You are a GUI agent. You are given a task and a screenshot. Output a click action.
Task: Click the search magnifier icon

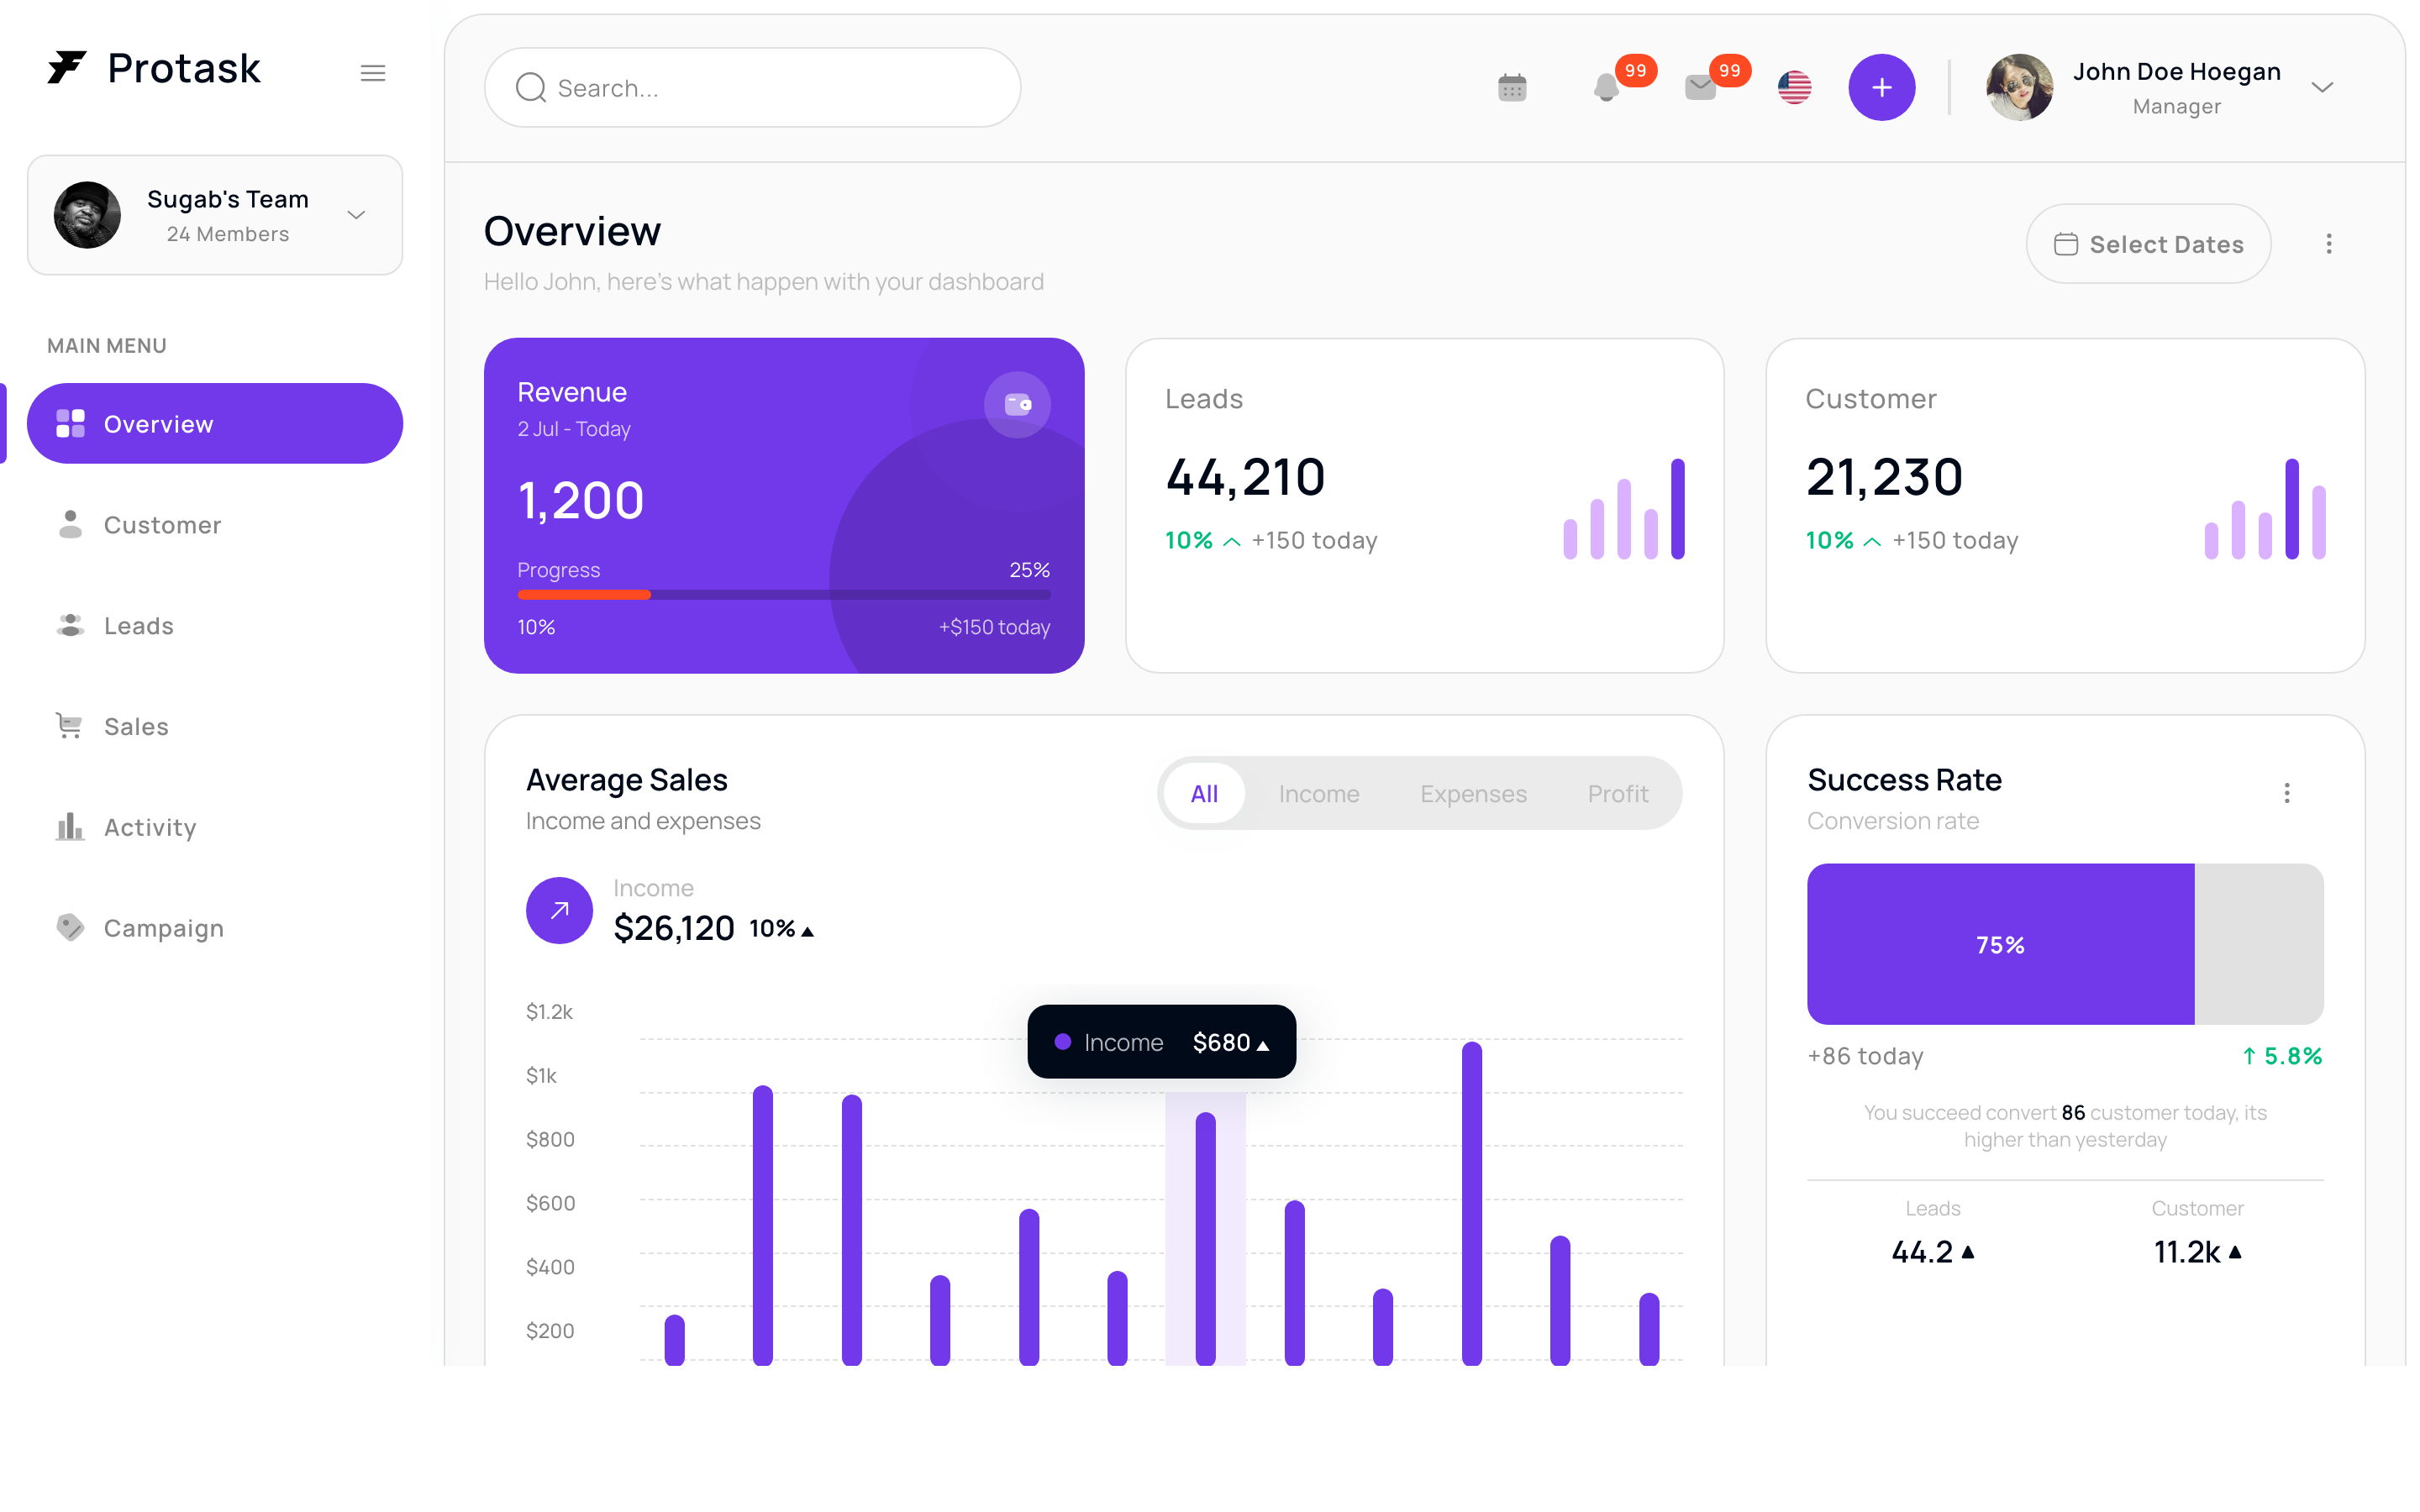tap(531, 88)
